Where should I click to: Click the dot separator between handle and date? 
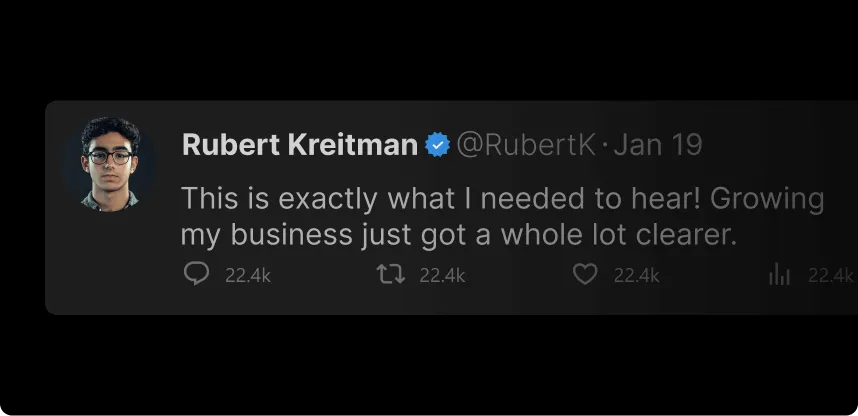(x=605, y=146)
